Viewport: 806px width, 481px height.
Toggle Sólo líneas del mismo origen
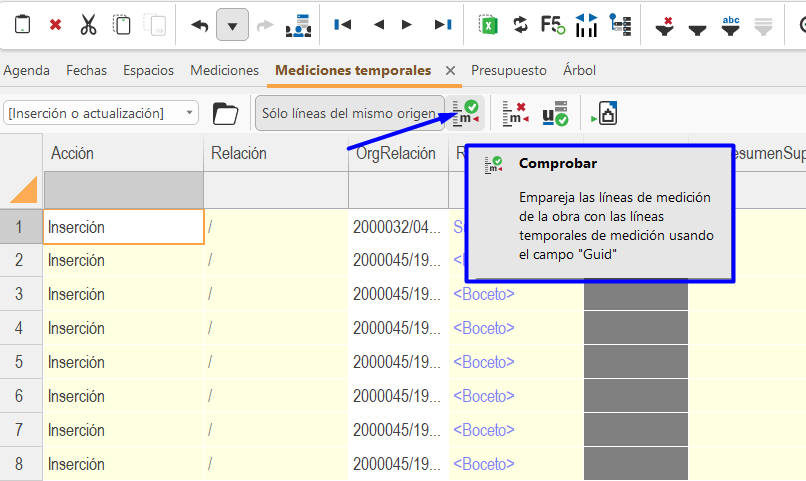350,113
